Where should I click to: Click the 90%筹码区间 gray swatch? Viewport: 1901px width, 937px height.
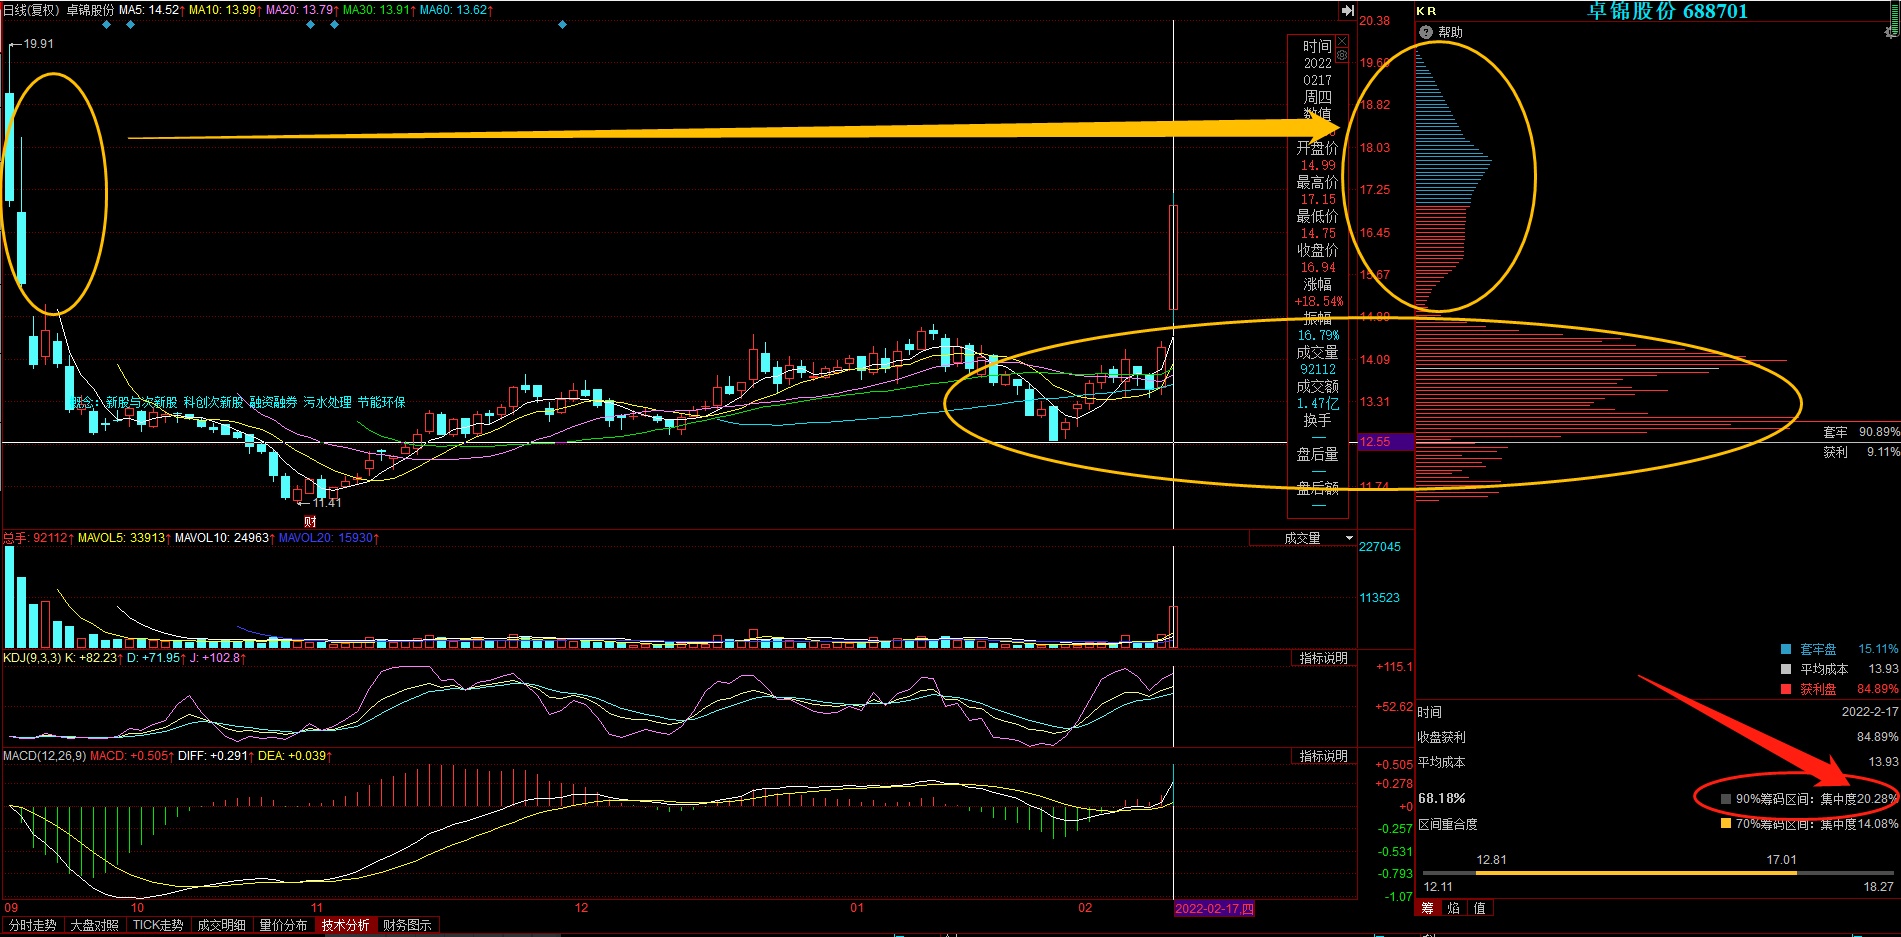pos(1726,799)
